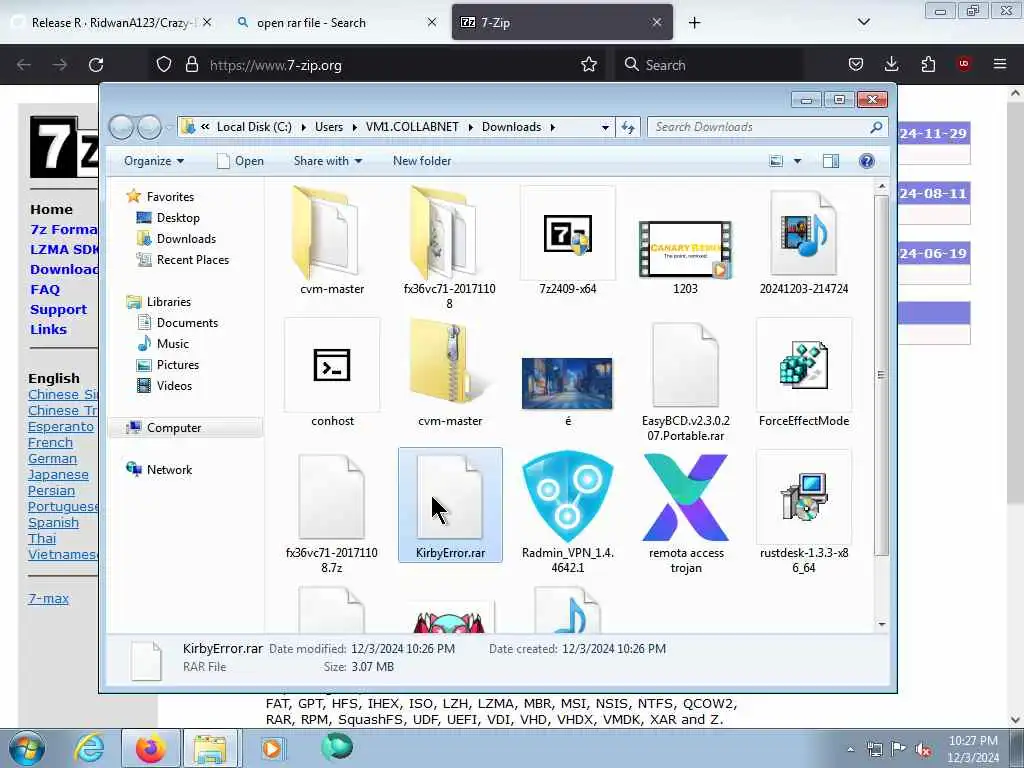1024x768 pixels.
Task: Expand the Share with dropdown
Action: (327, 161)
